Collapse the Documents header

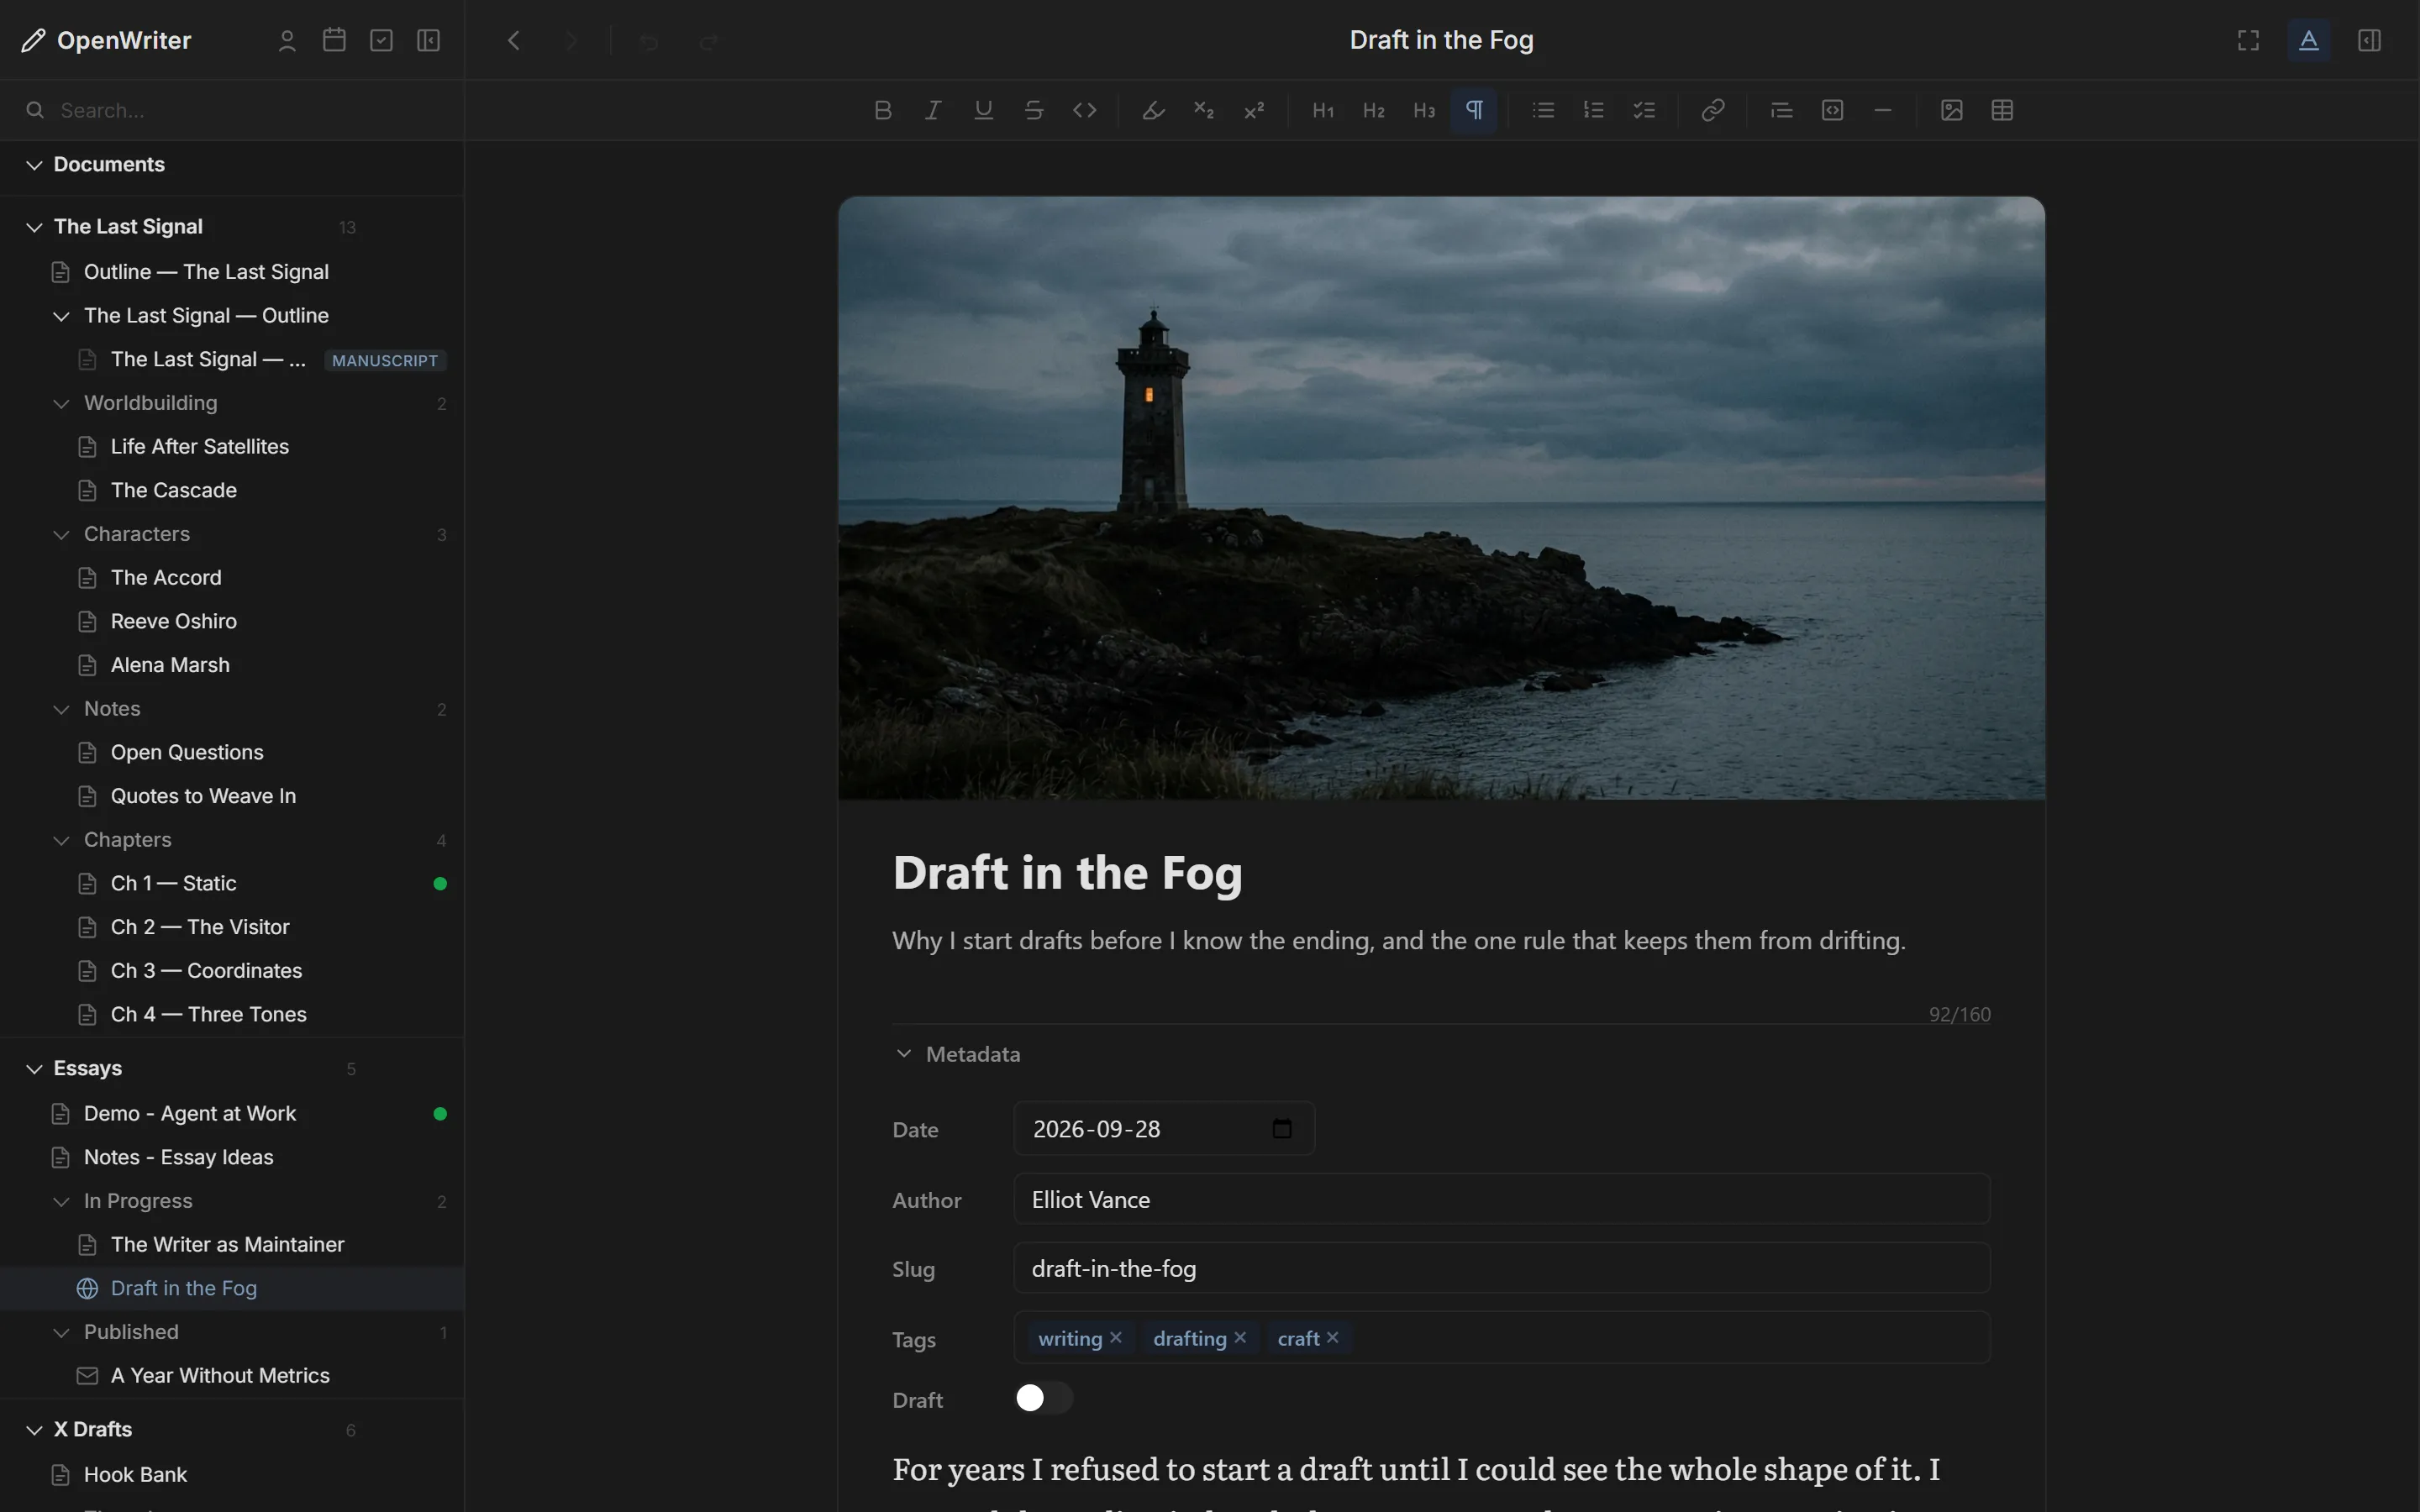click(34, 164)
